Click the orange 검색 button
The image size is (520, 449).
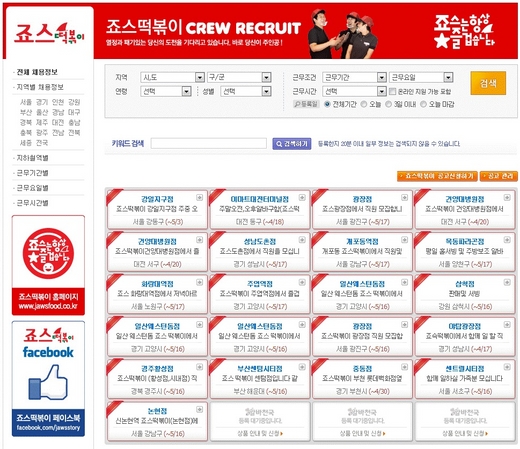488,83
